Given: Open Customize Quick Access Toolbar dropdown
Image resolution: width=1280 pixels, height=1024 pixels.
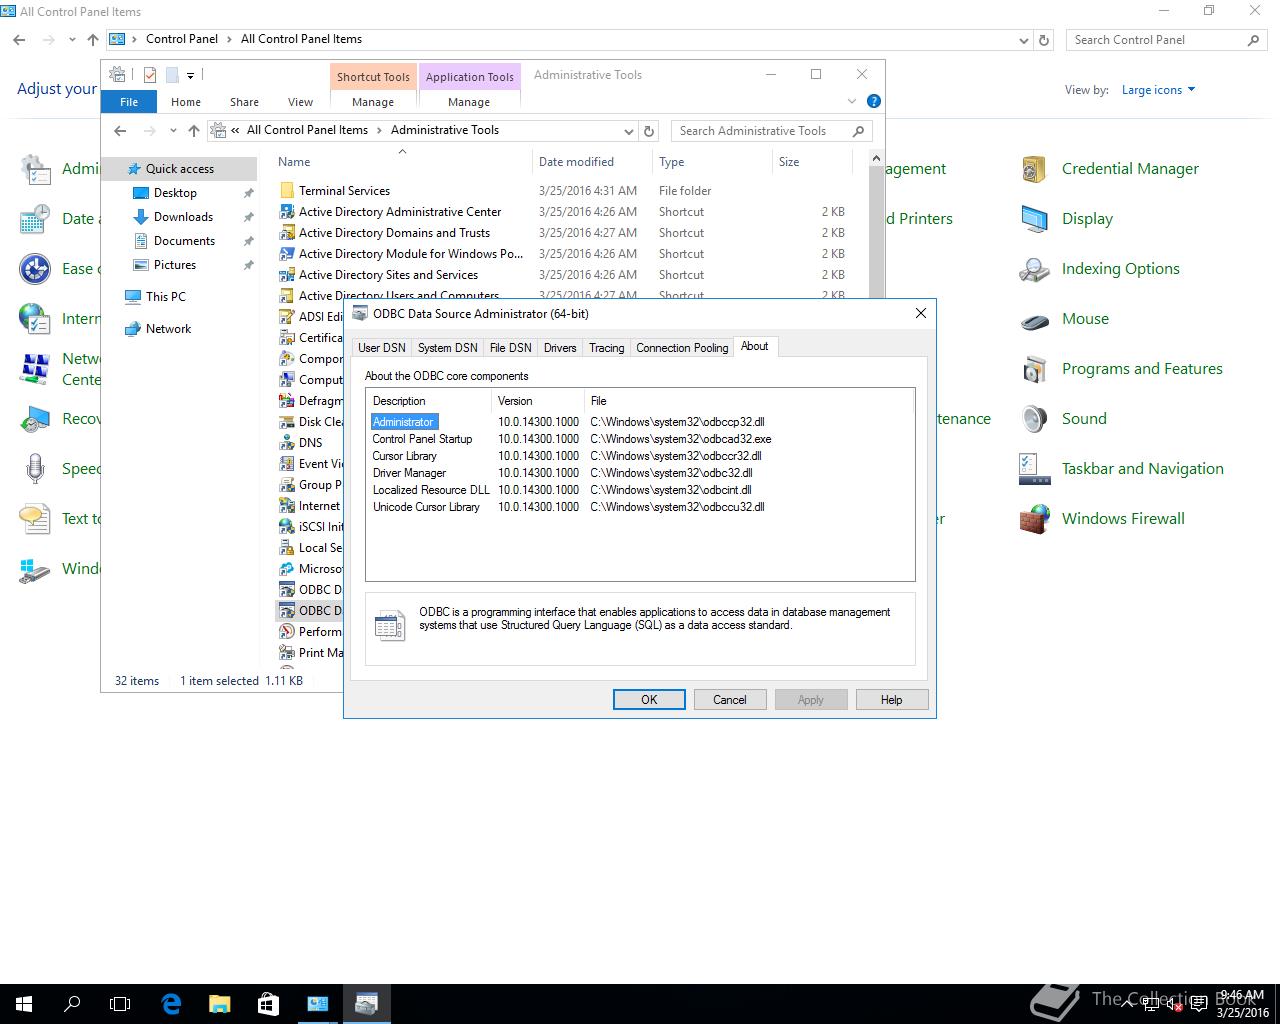Looking at the screenshot, I should pos(190,75).
